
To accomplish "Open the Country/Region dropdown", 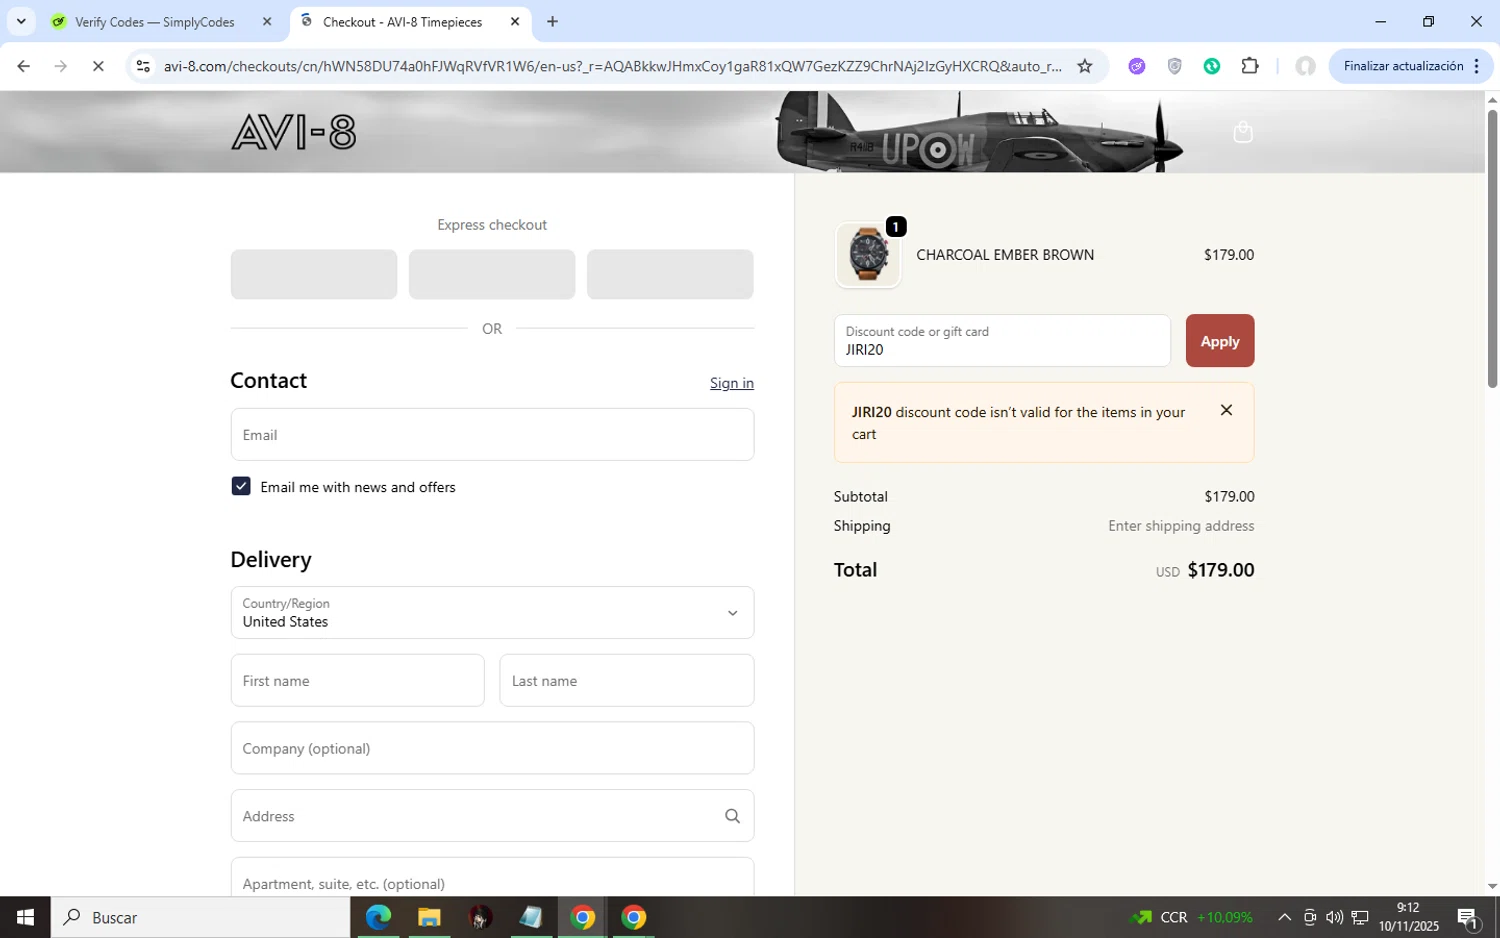I will tap(492, 612).
